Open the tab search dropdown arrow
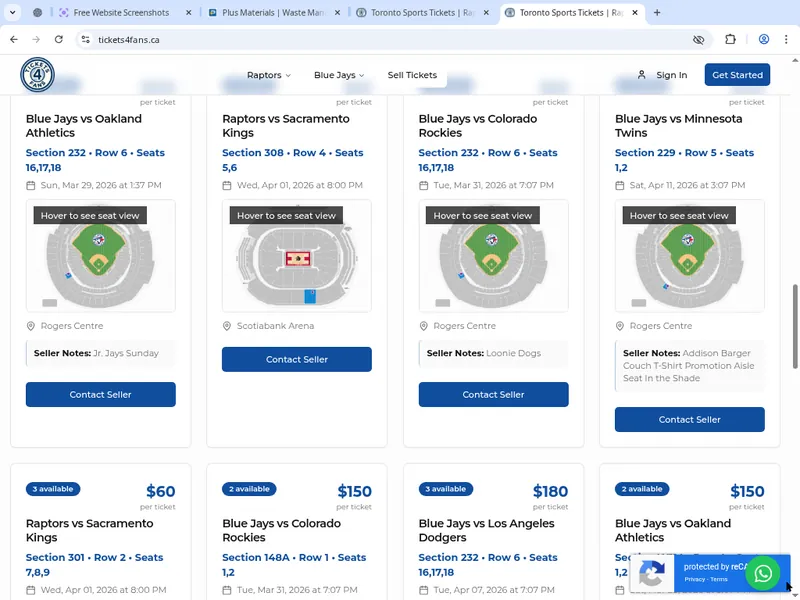The height and width of the screenshot is (600, 800). point(13,13)
